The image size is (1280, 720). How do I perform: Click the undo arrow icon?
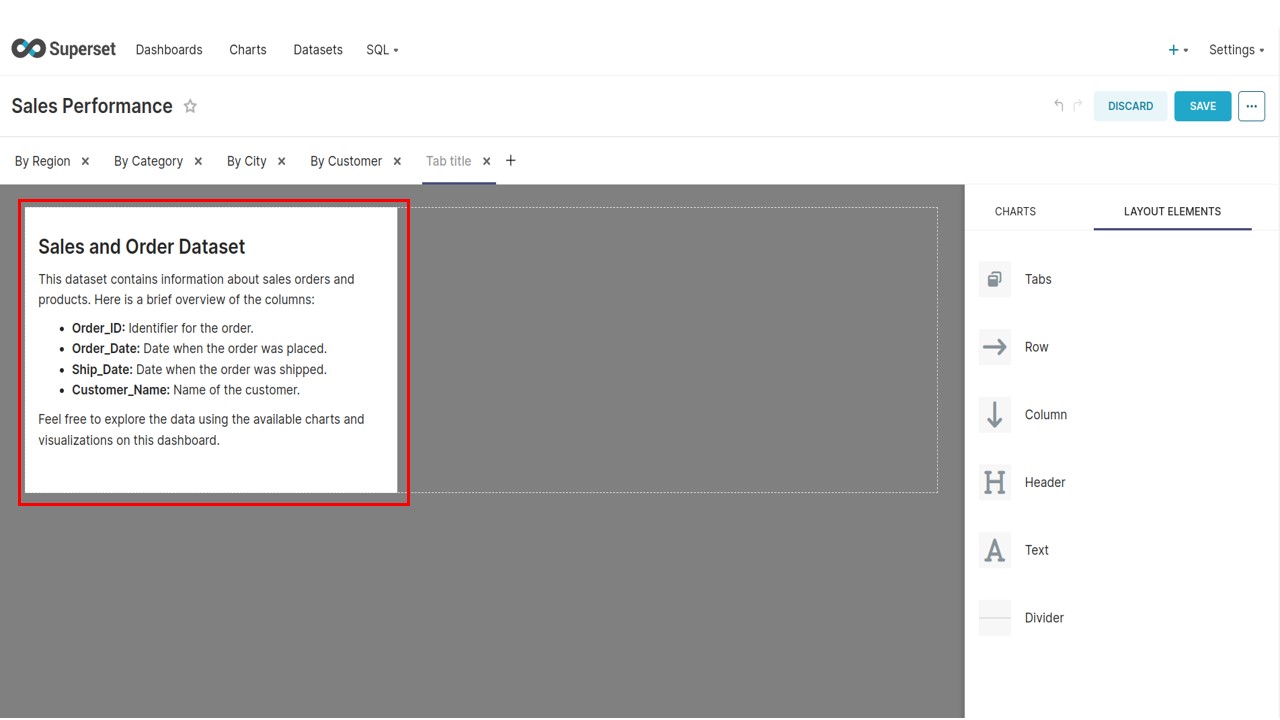1059,104
